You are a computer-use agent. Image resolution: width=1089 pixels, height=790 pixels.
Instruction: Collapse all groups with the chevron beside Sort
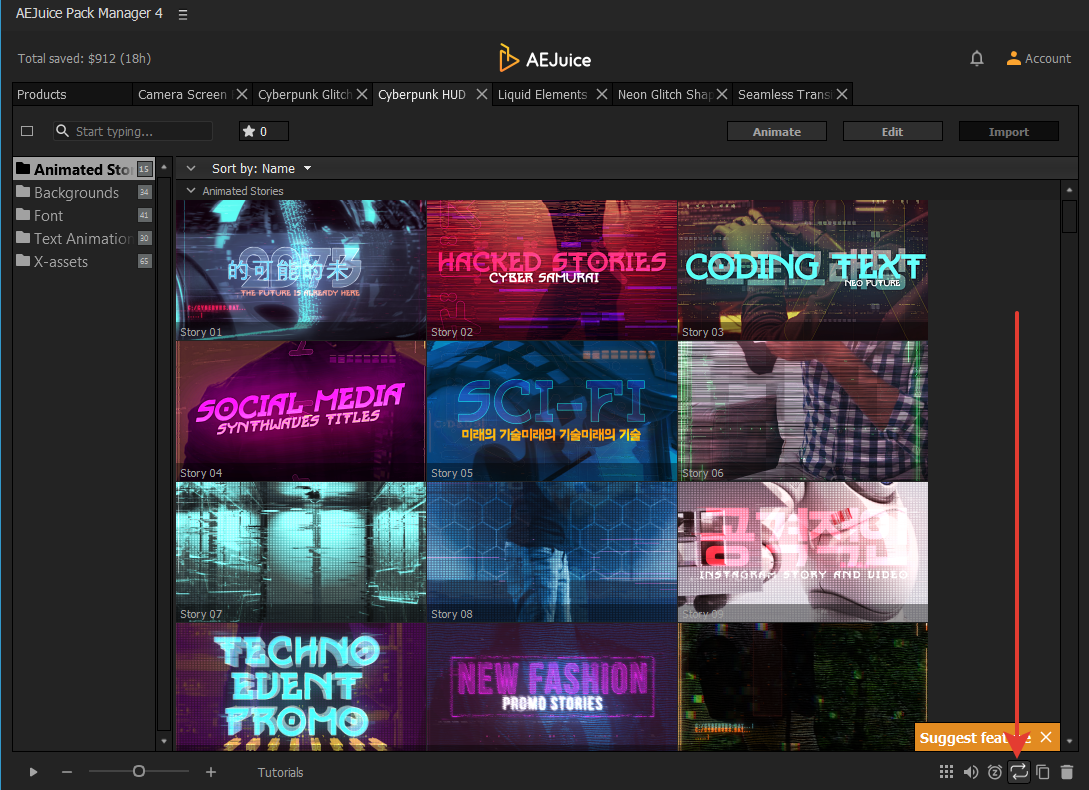190,169
